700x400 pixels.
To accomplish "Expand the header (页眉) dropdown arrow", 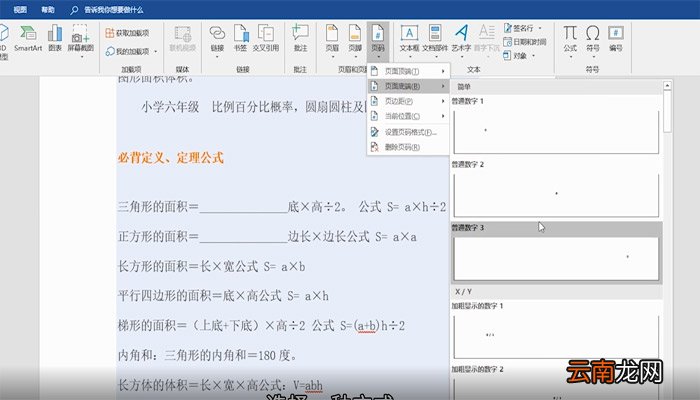I will click(333, 57).
